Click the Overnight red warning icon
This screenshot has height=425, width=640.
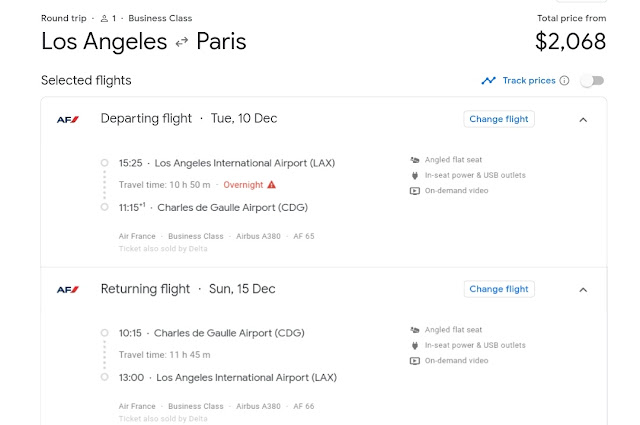click(x=271, y=185)
